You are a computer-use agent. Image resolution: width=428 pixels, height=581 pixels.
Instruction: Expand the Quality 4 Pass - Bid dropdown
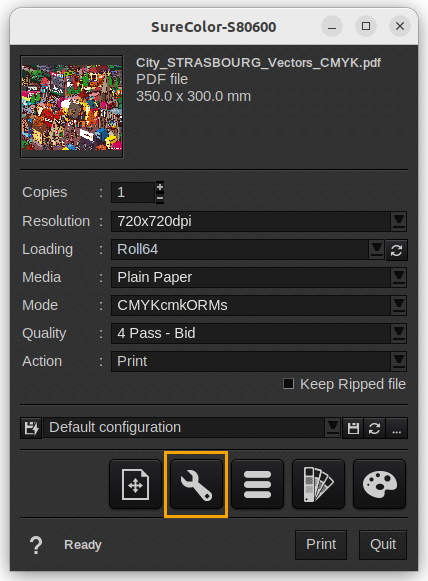399,333
